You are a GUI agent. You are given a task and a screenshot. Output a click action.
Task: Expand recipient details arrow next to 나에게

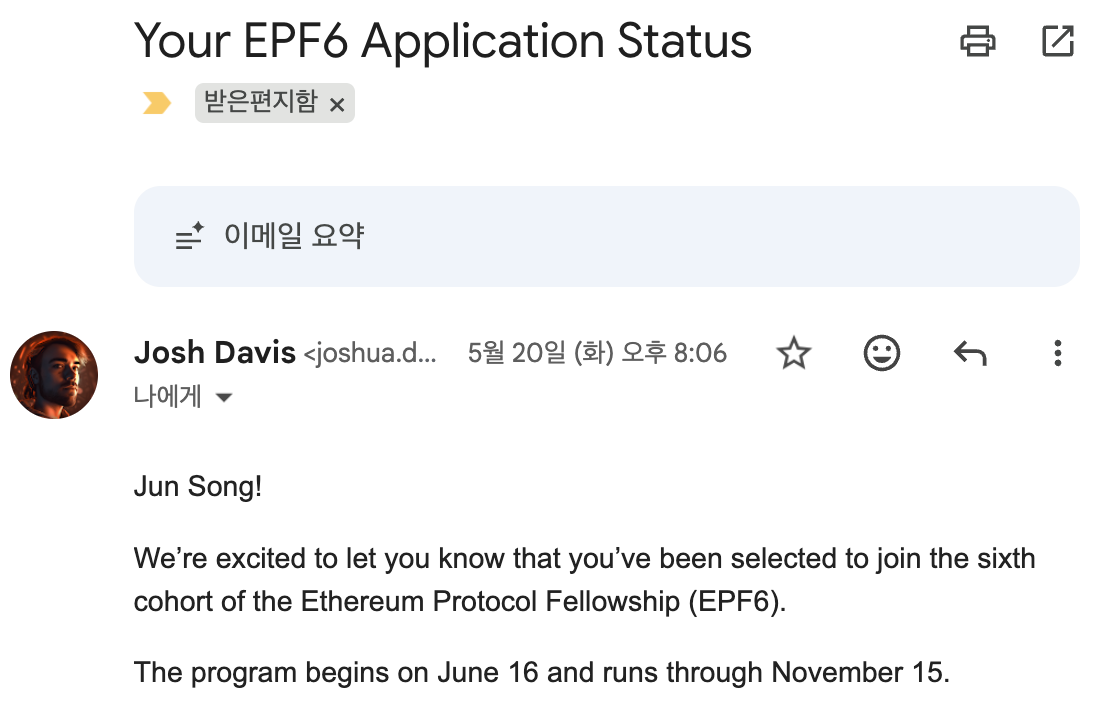click(225, 398)
